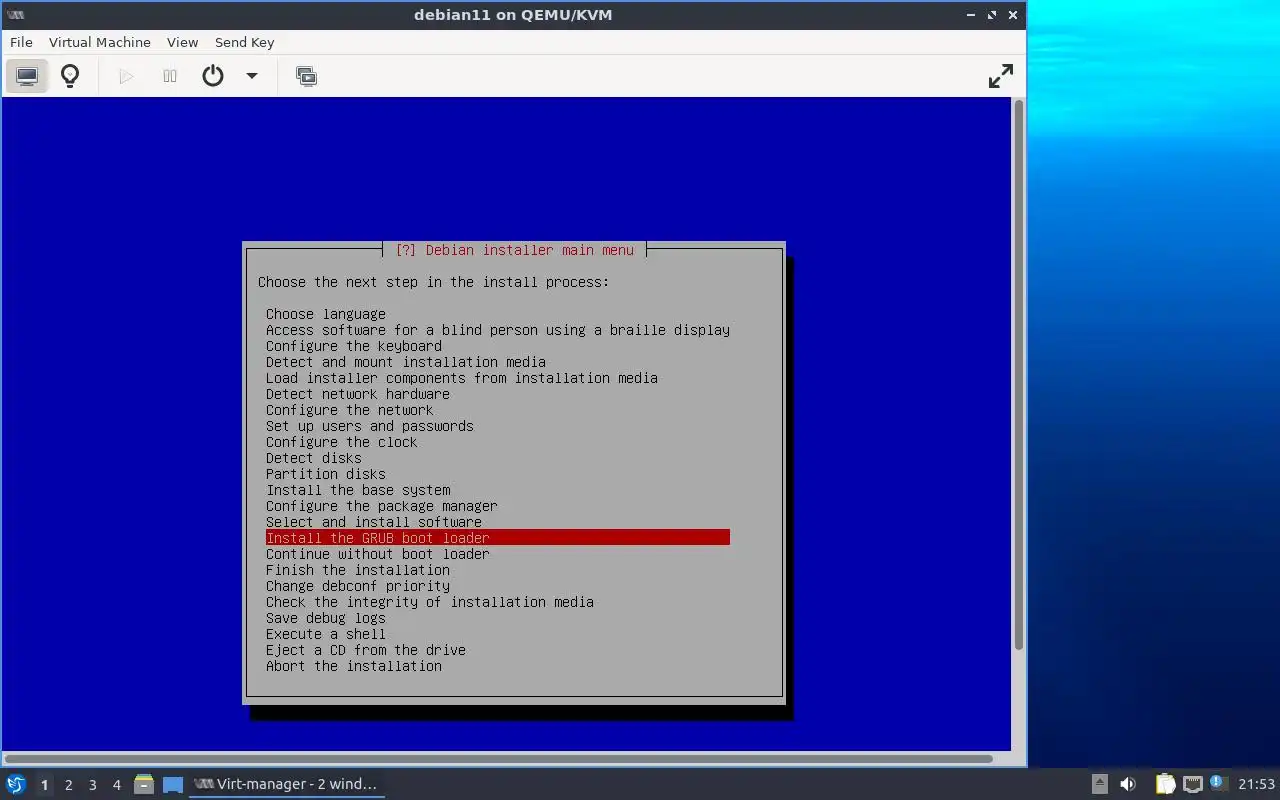Select Check the integrity of installation media
The image size is (1280, 800).
(x=430, y=602)
